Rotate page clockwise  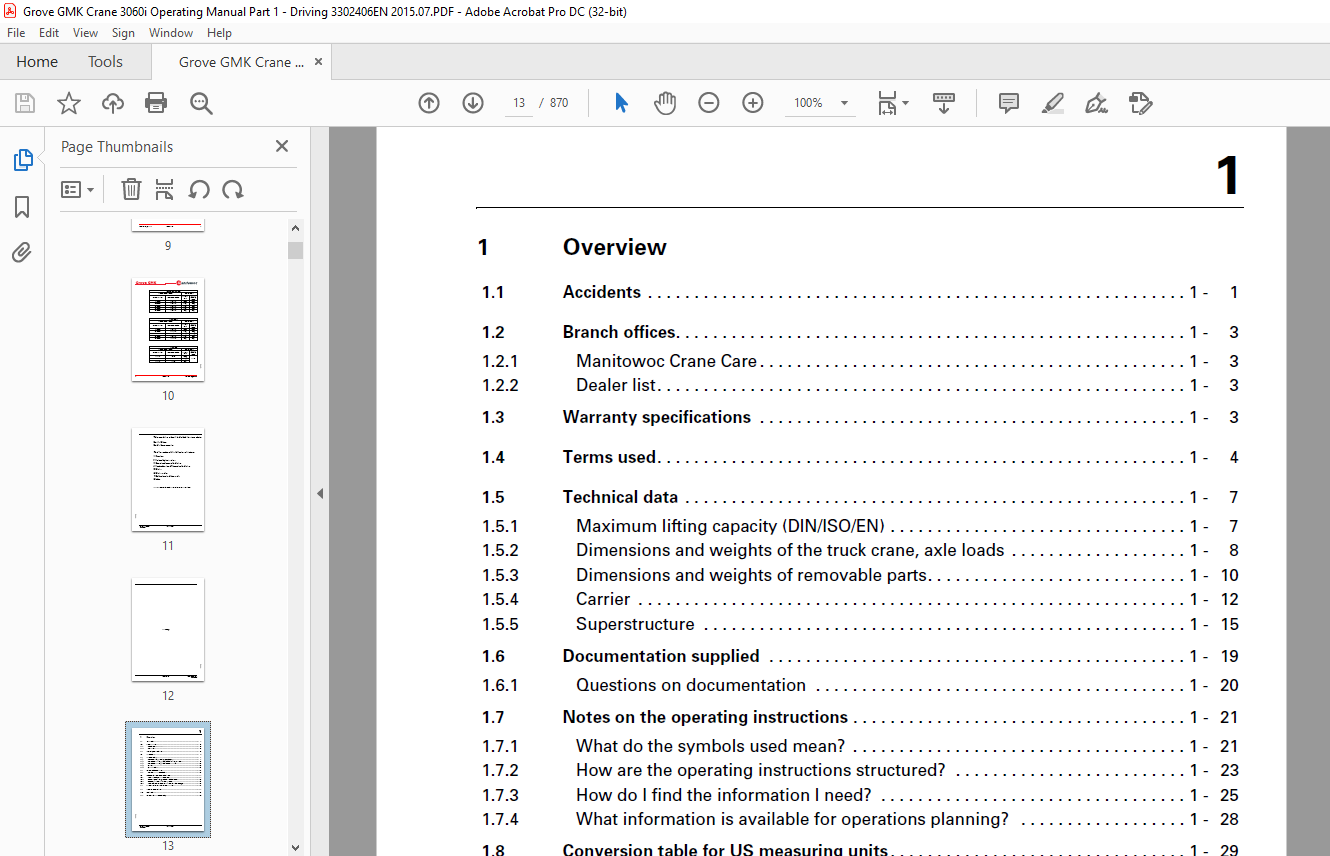click(x=233, y=189)
